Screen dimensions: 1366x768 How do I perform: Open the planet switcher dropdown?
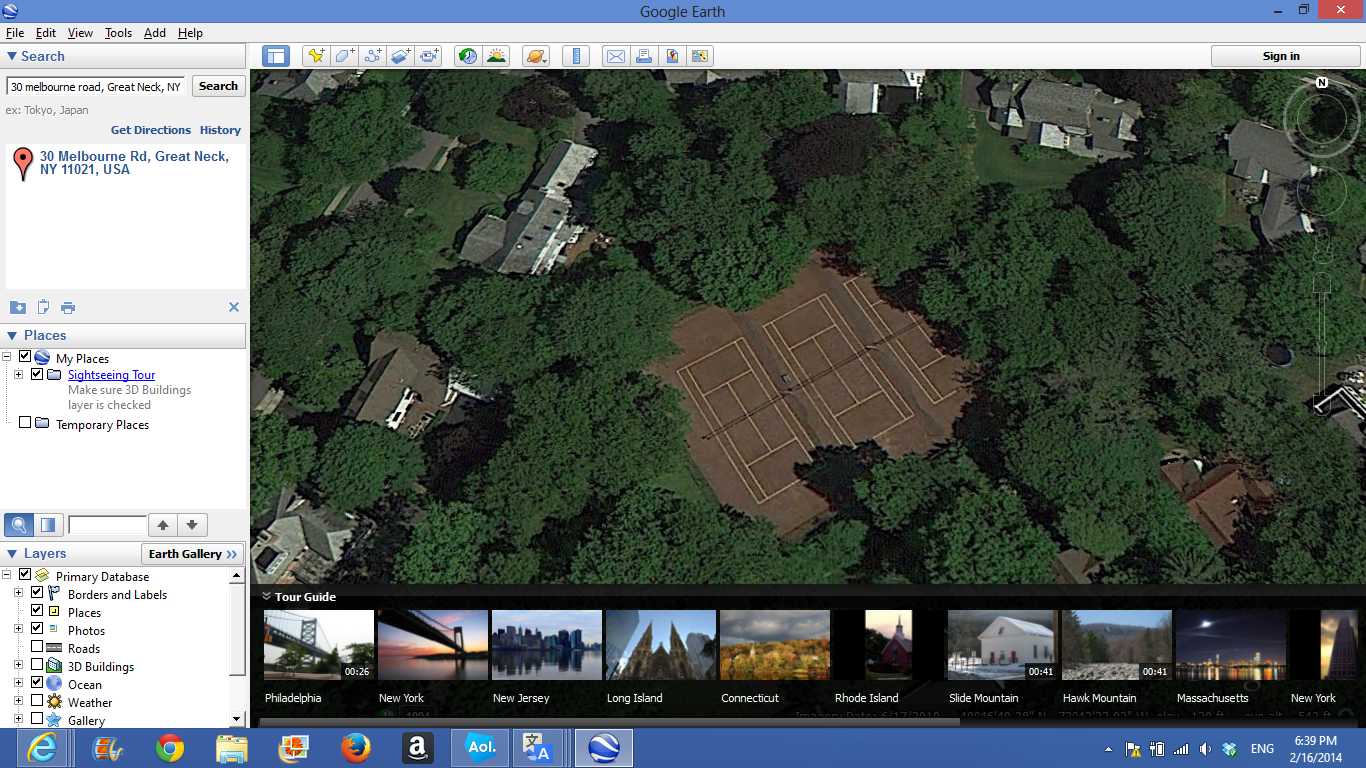pyautogui.click(x=536, y=56)
